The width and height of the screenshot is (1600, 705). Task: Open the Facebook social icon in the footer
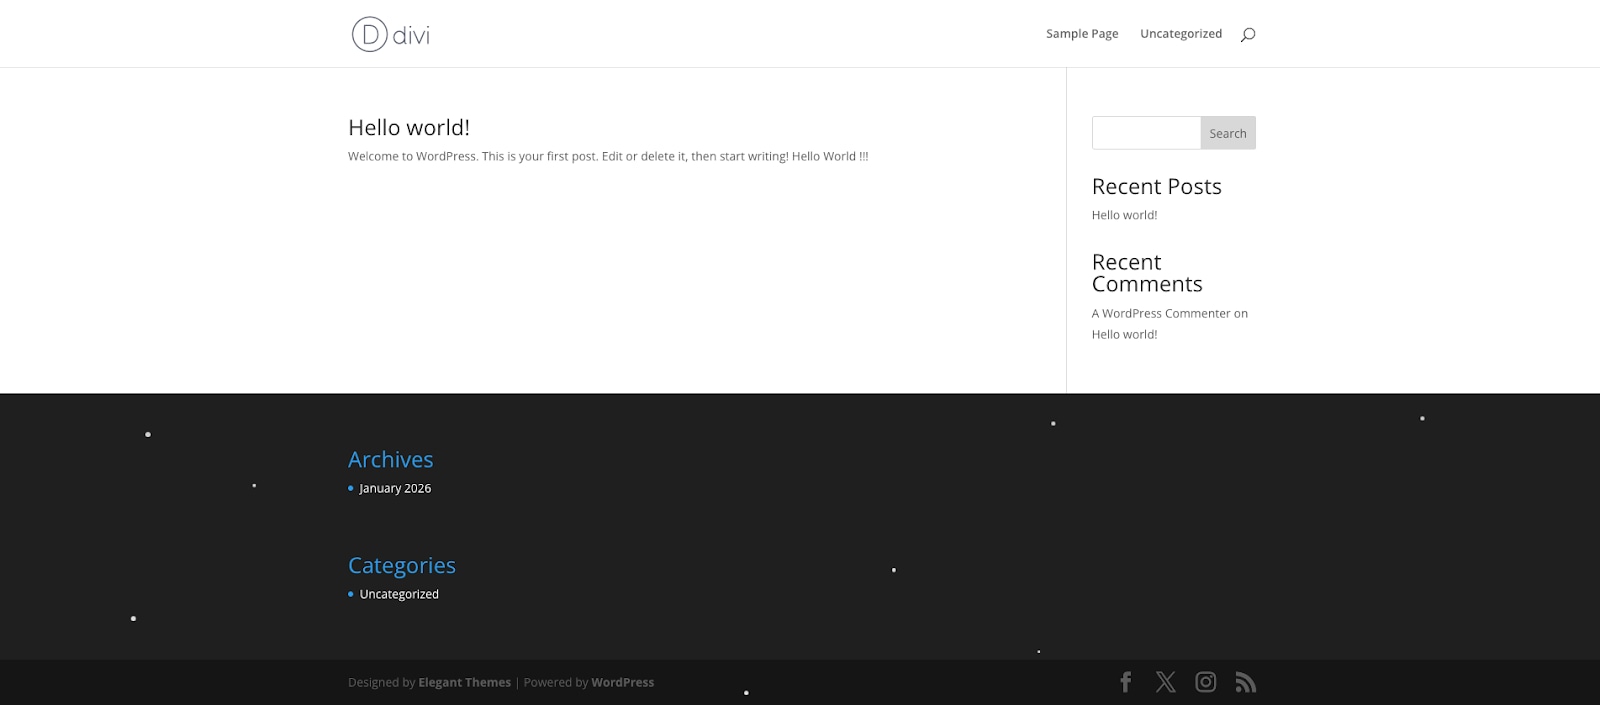pos(1125,682)
